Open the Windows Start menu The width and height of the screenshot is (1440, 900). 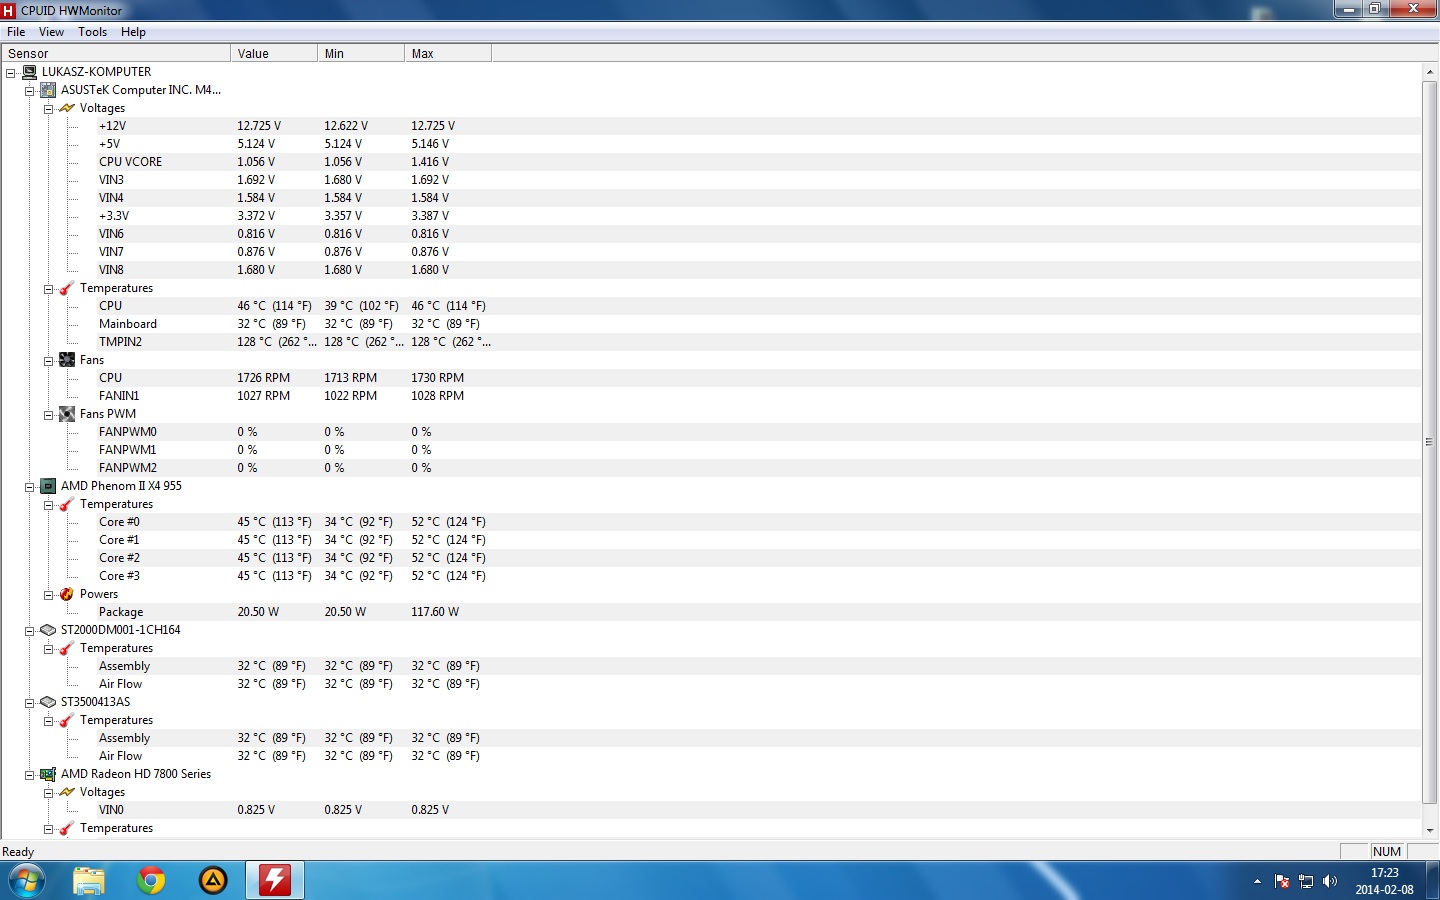pyautogui.click(x=27, y=881)
